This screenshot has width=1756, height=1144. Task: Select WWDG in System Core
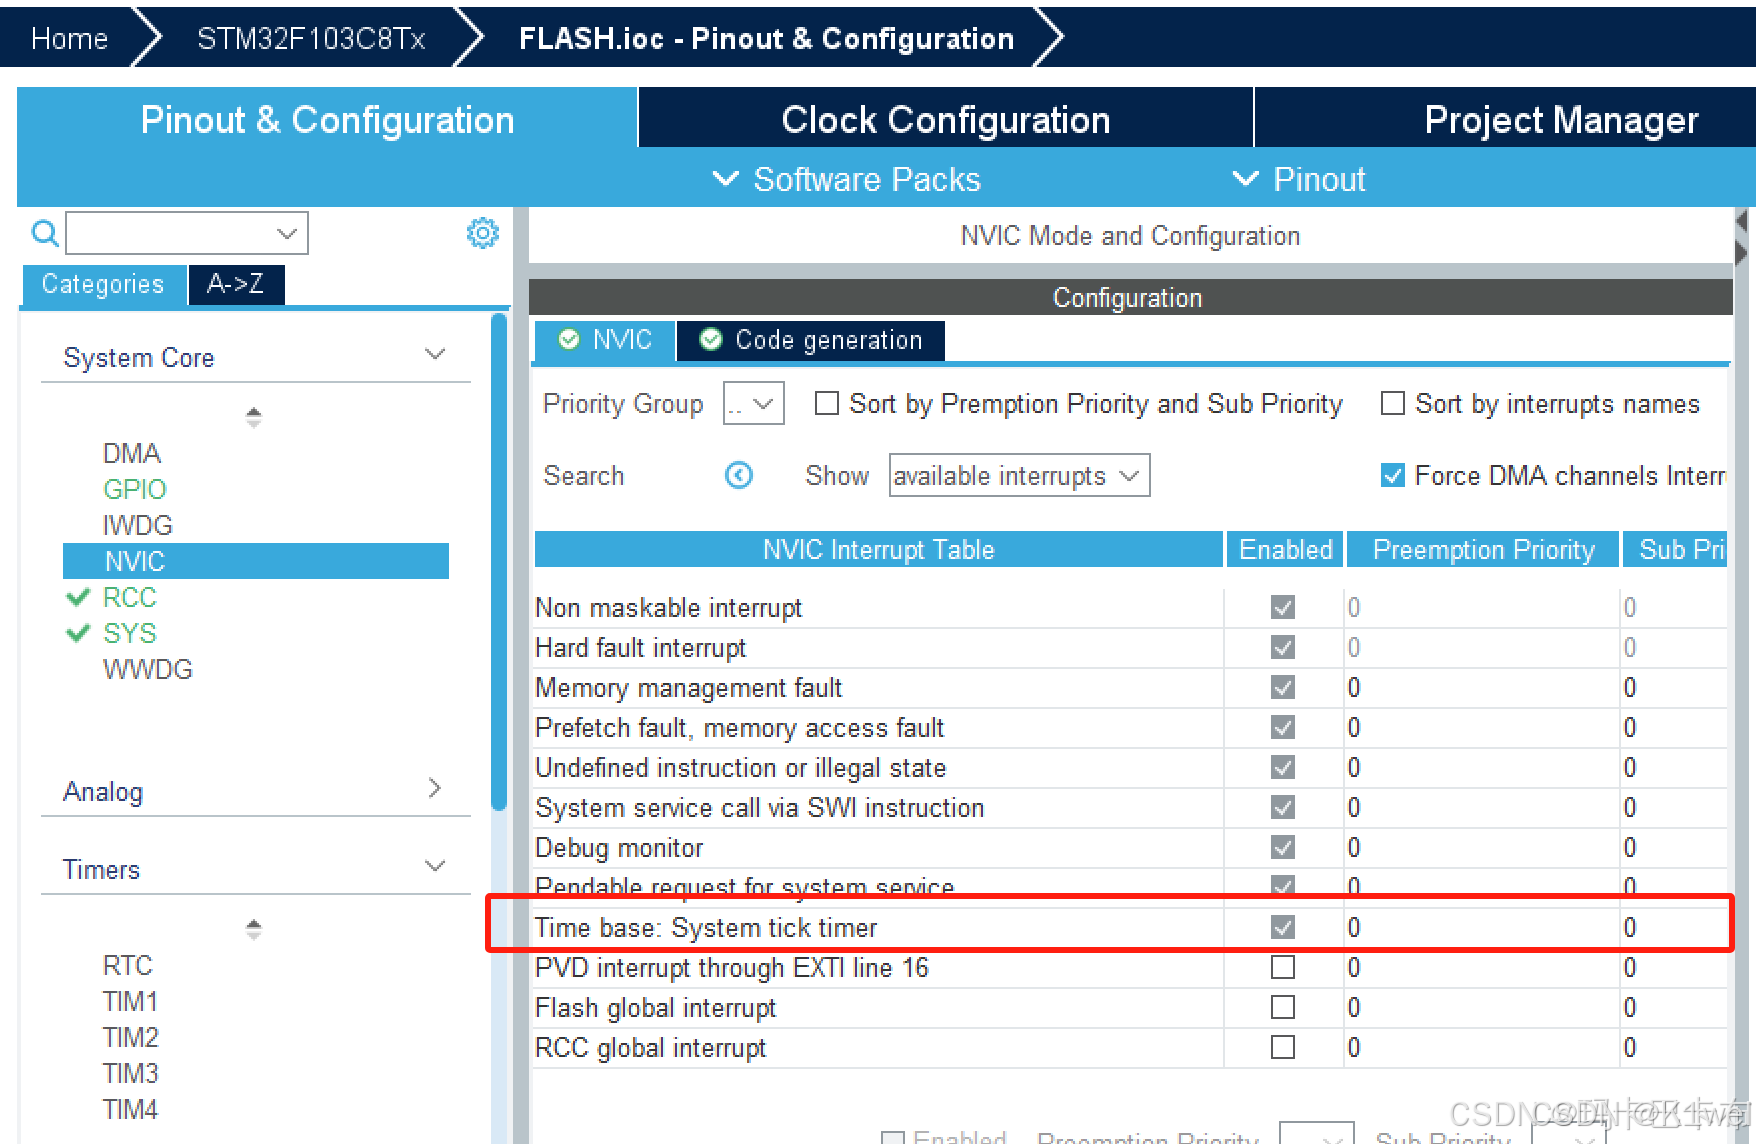point(147,669)
